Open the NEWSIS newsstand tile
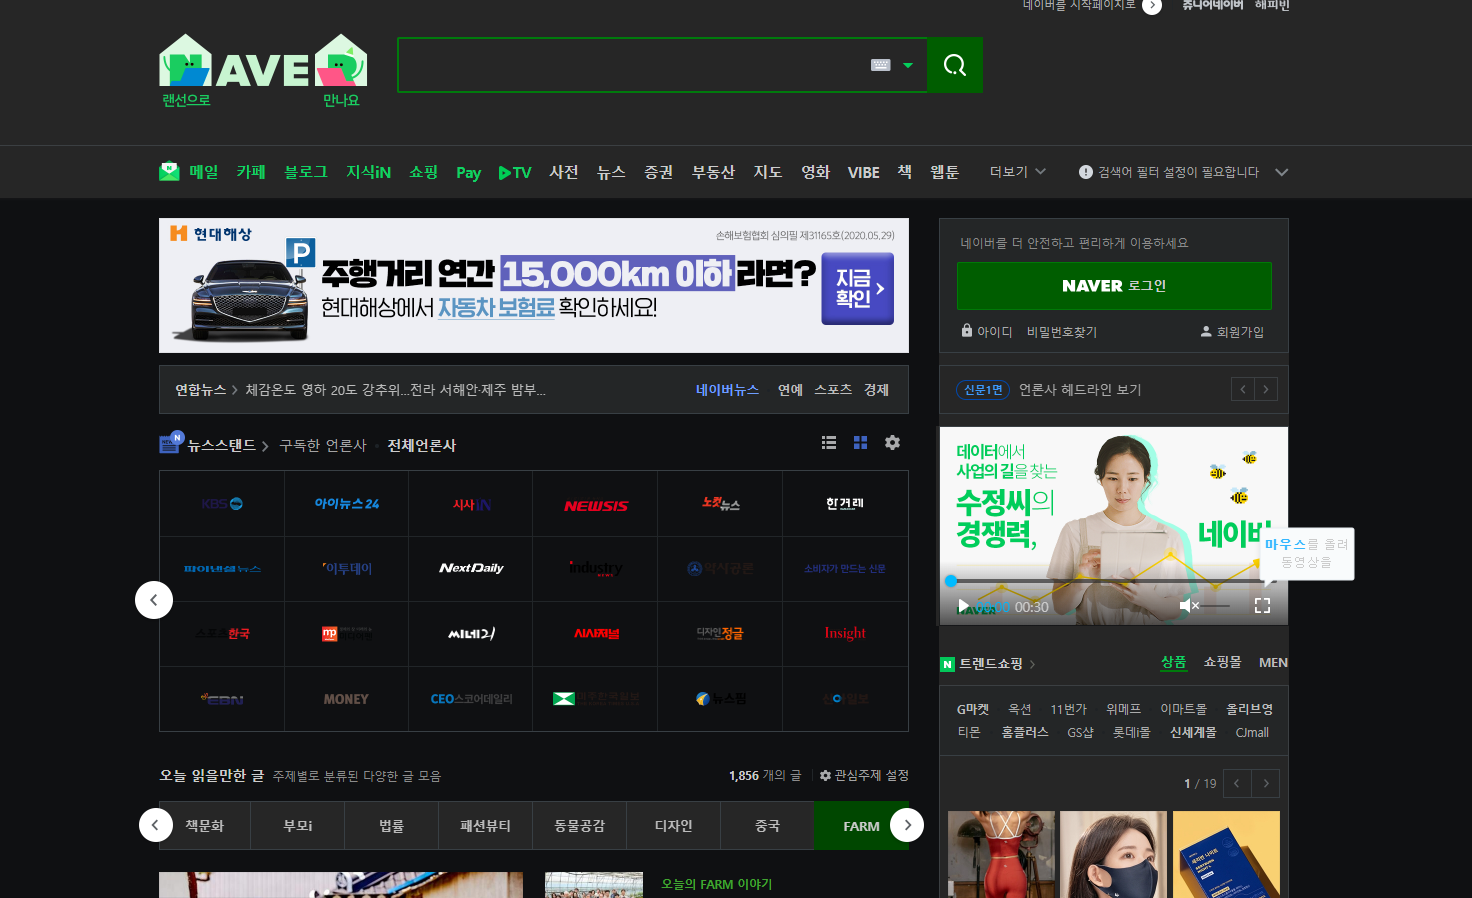Screen dimensions: 1472x898 click(x=595, y=504)
